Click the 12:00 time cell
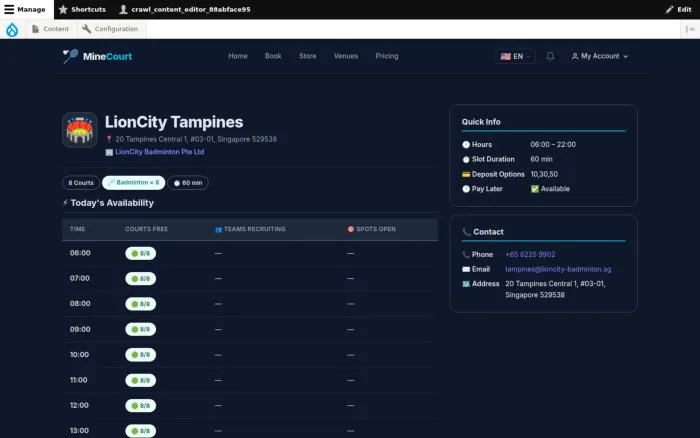 coord(79,405)
